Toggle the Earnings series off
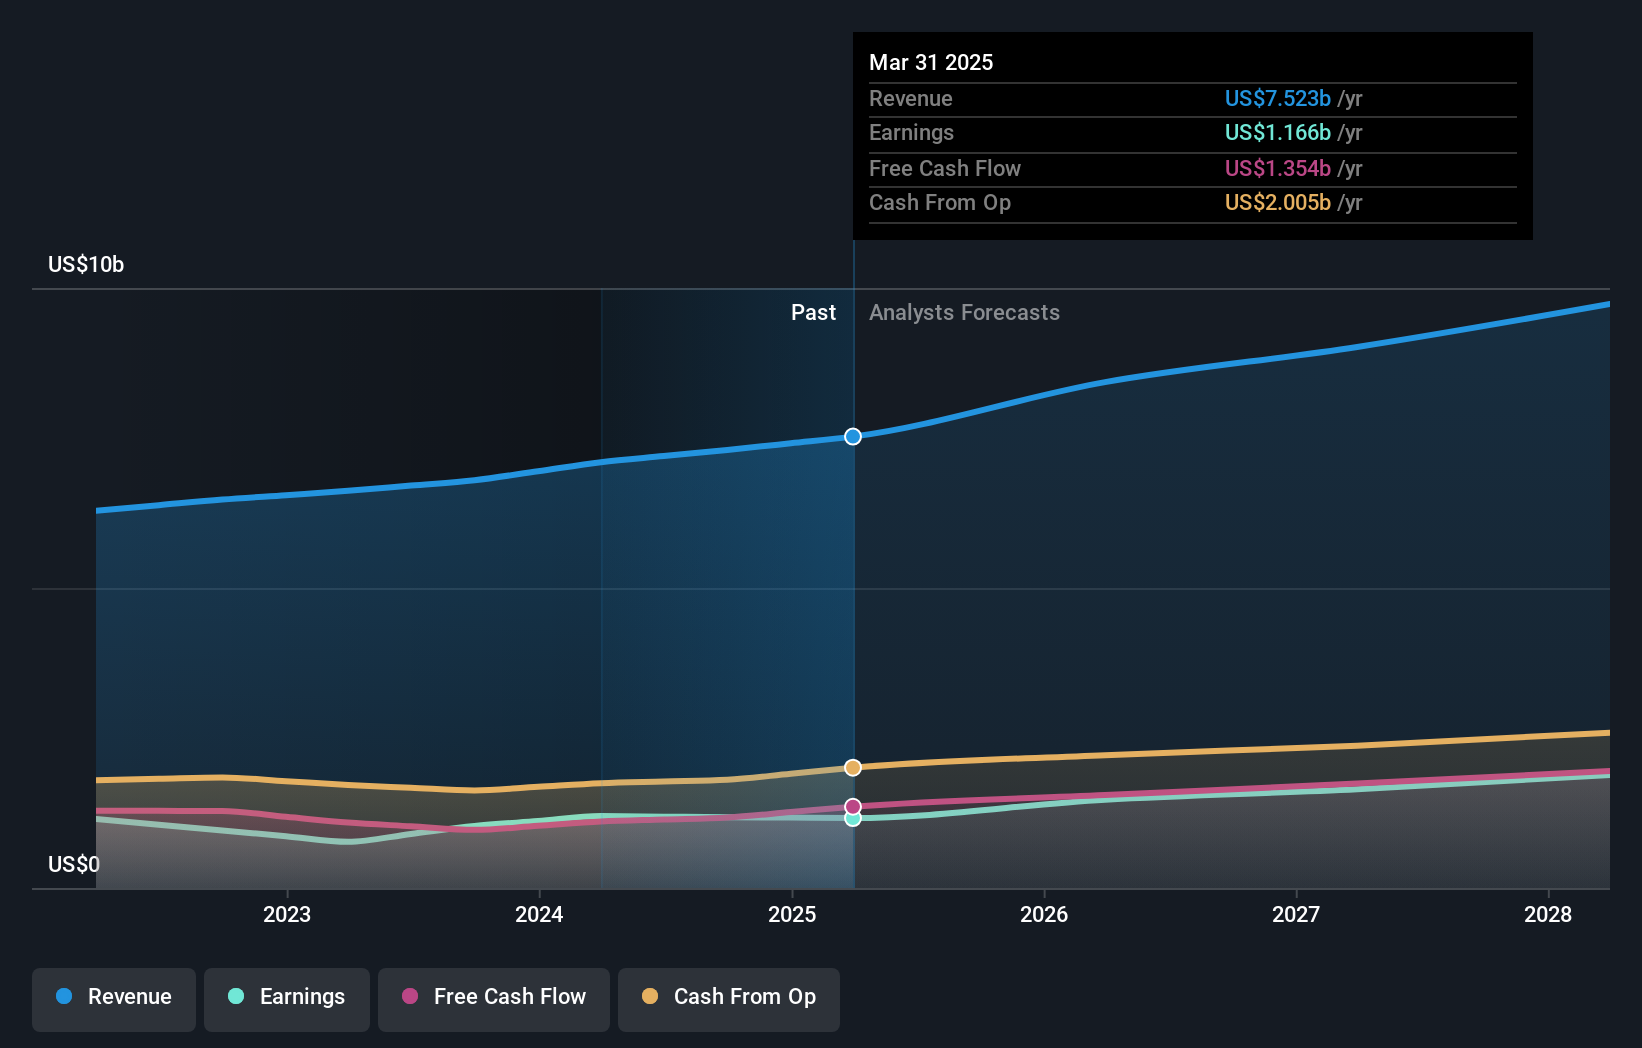Viewport: 1642px width, 1048px height. point(287,999)
